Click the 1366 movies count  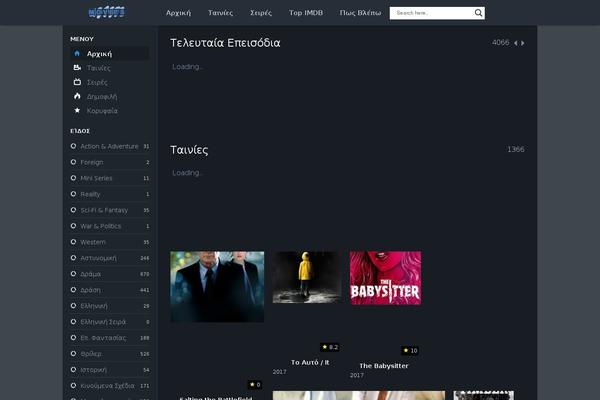[x=516, y=149]
